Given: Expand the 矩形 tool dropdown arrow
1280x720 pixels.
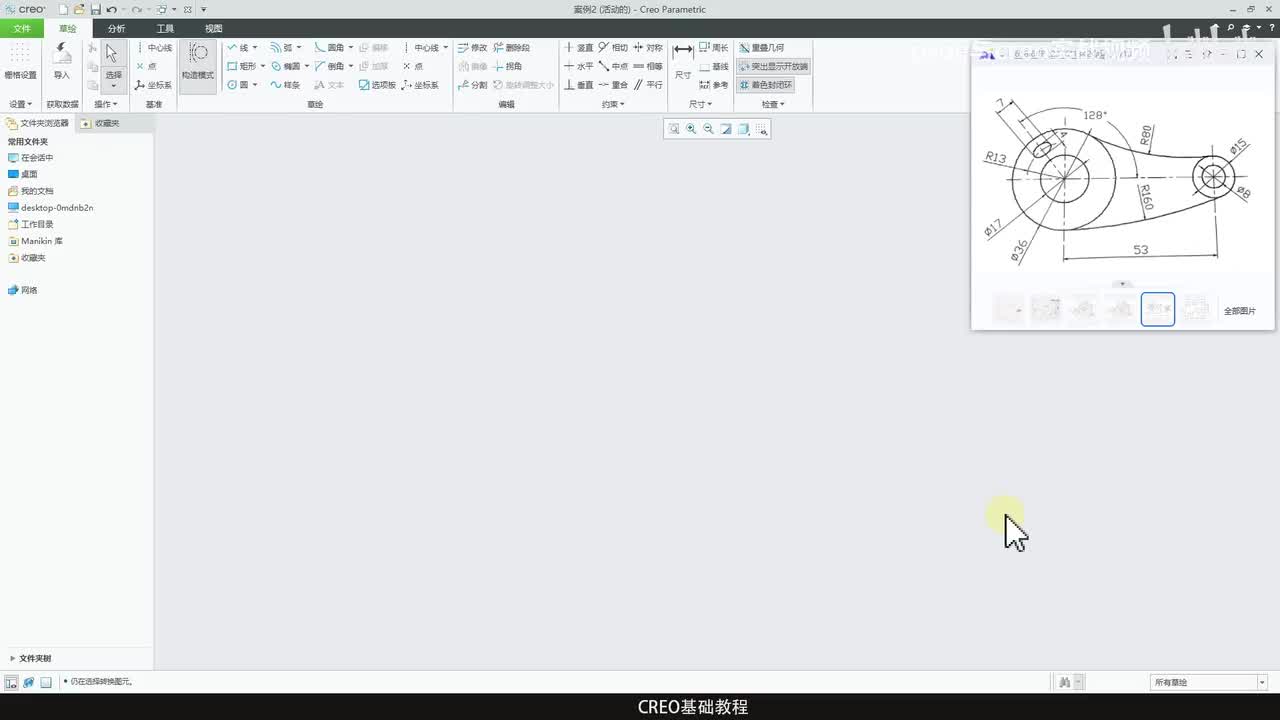Looking at the screenshot, I should pyautogui.click(x=263, y=66).
